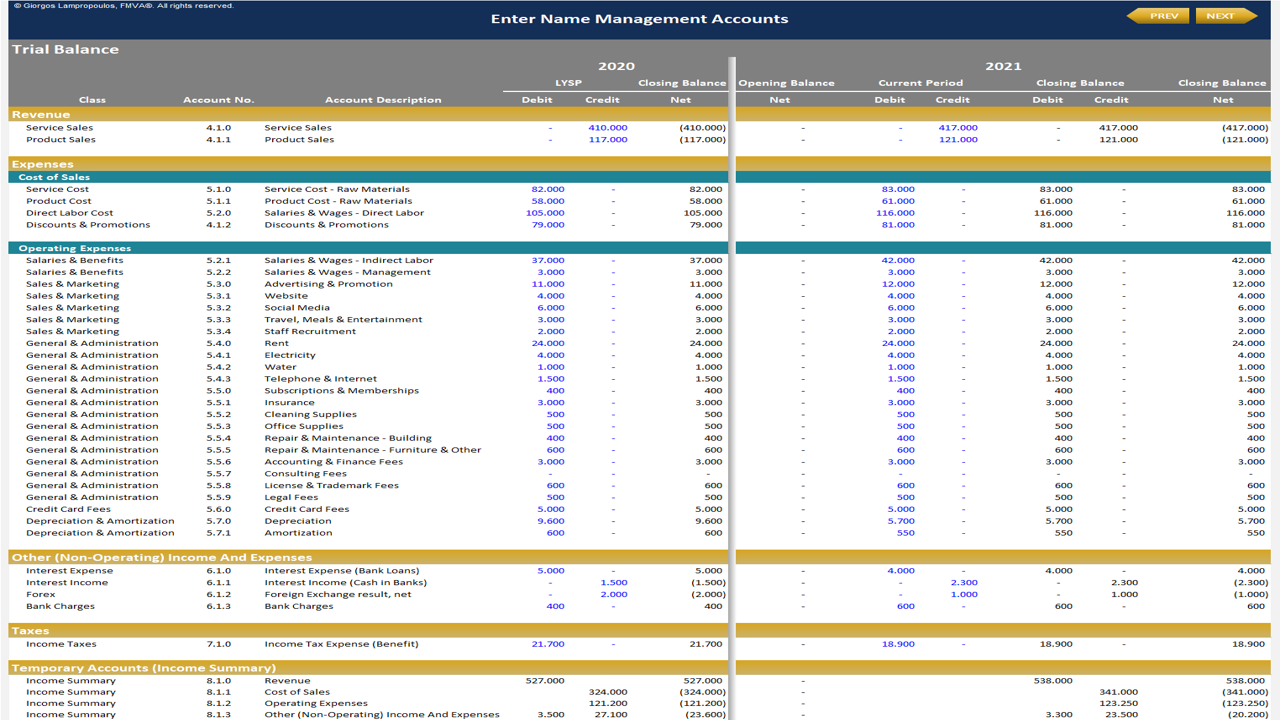Go to the previous sheet with PREV
Image resolution: width=1280 pixels, height=720 pixels.
pos(1158,16)
